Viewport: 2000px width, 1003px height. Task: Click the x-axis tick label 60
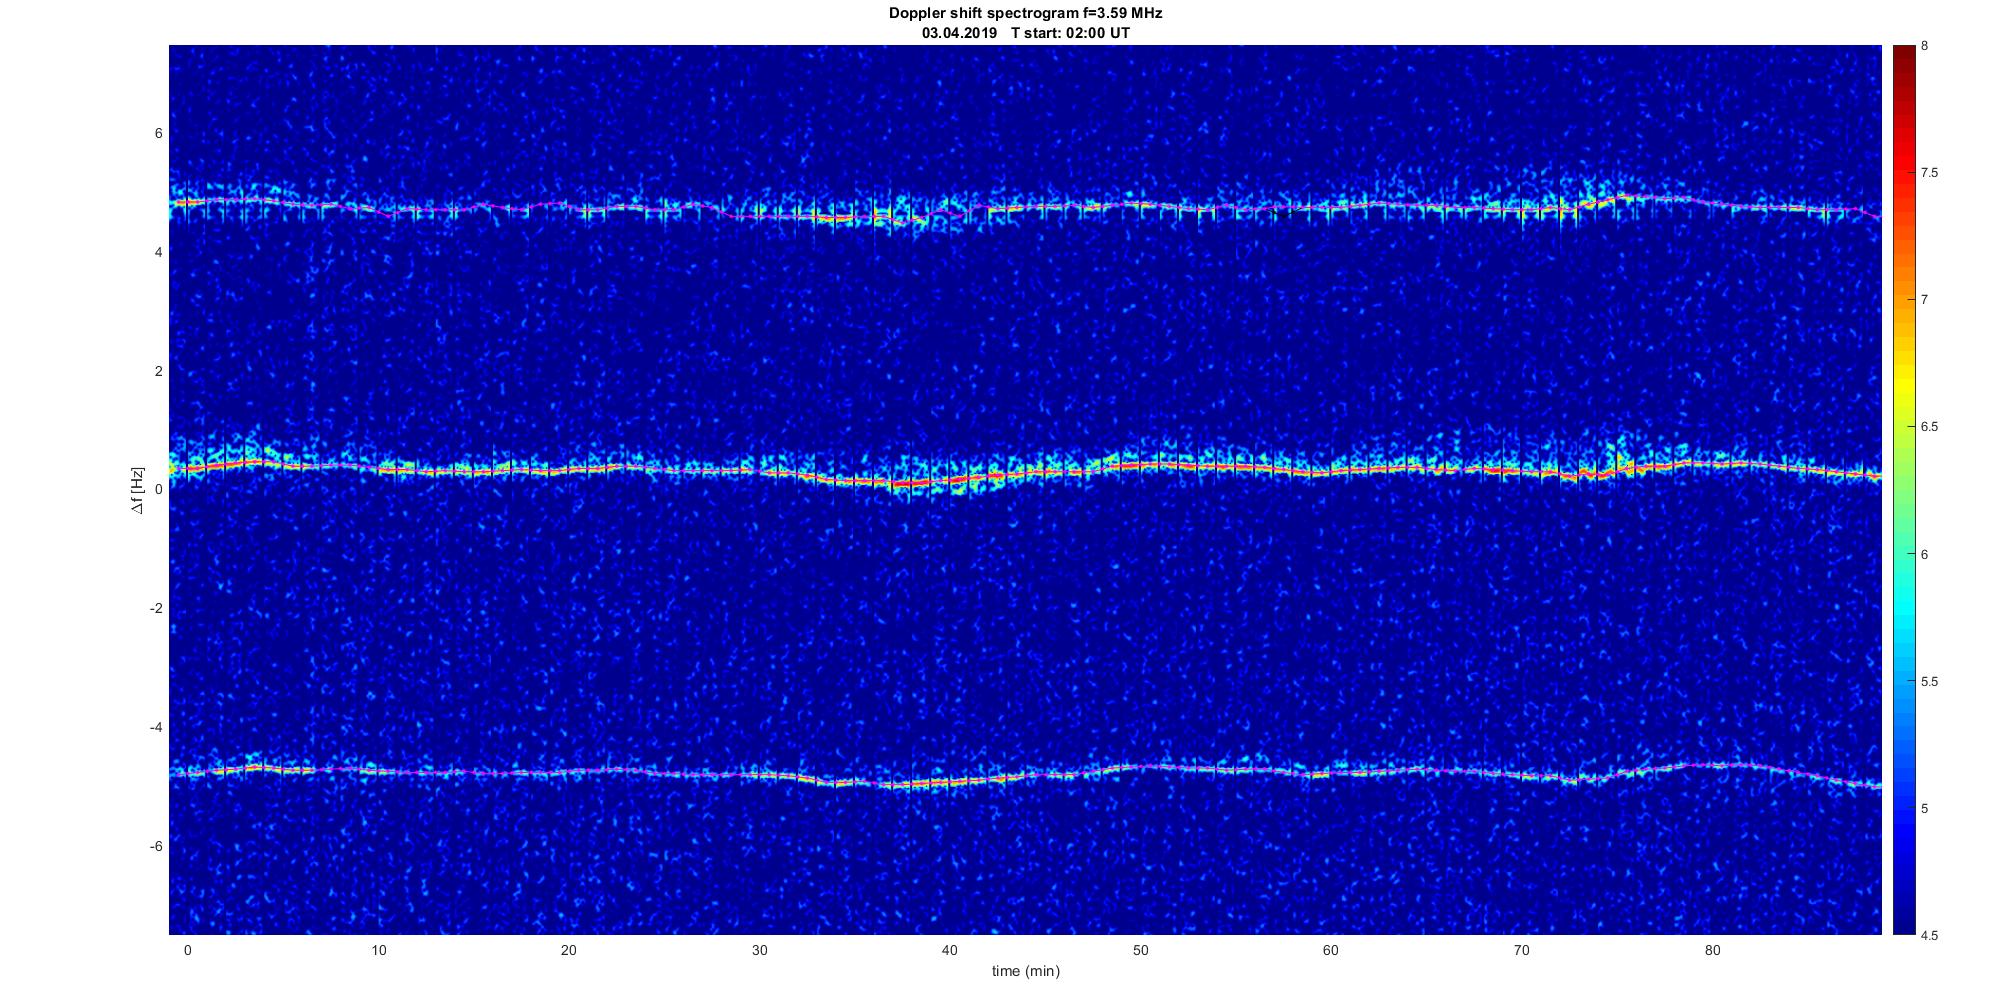click(1331, 950)
